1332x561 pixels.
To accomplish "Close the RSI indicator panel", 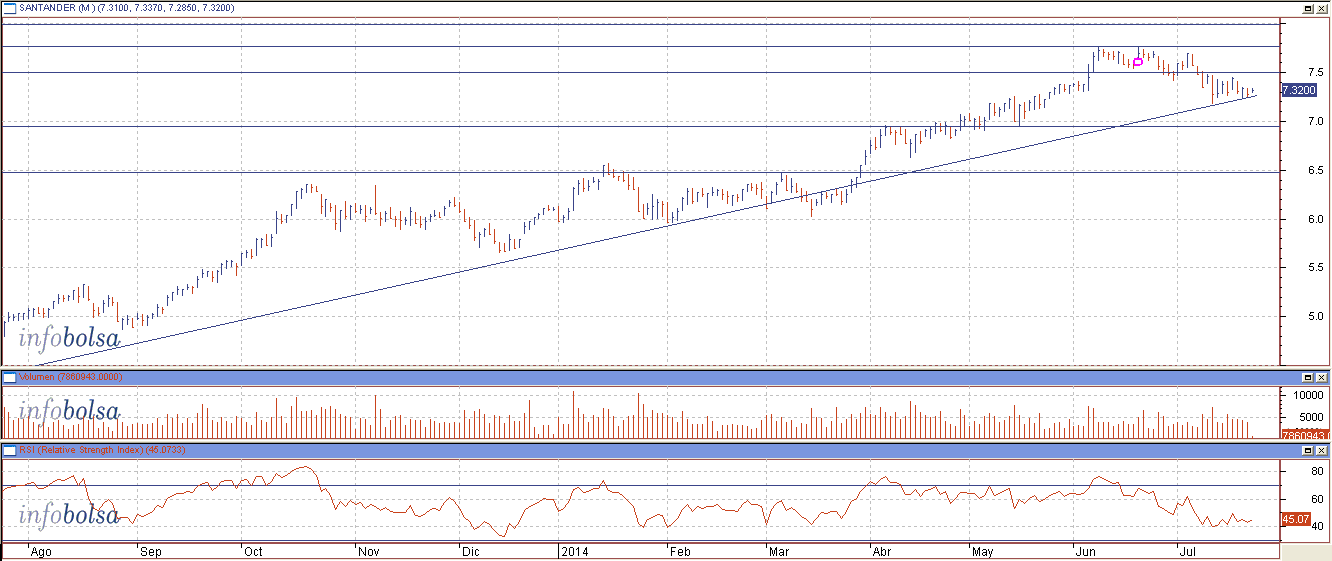I will click(1322, 451).
